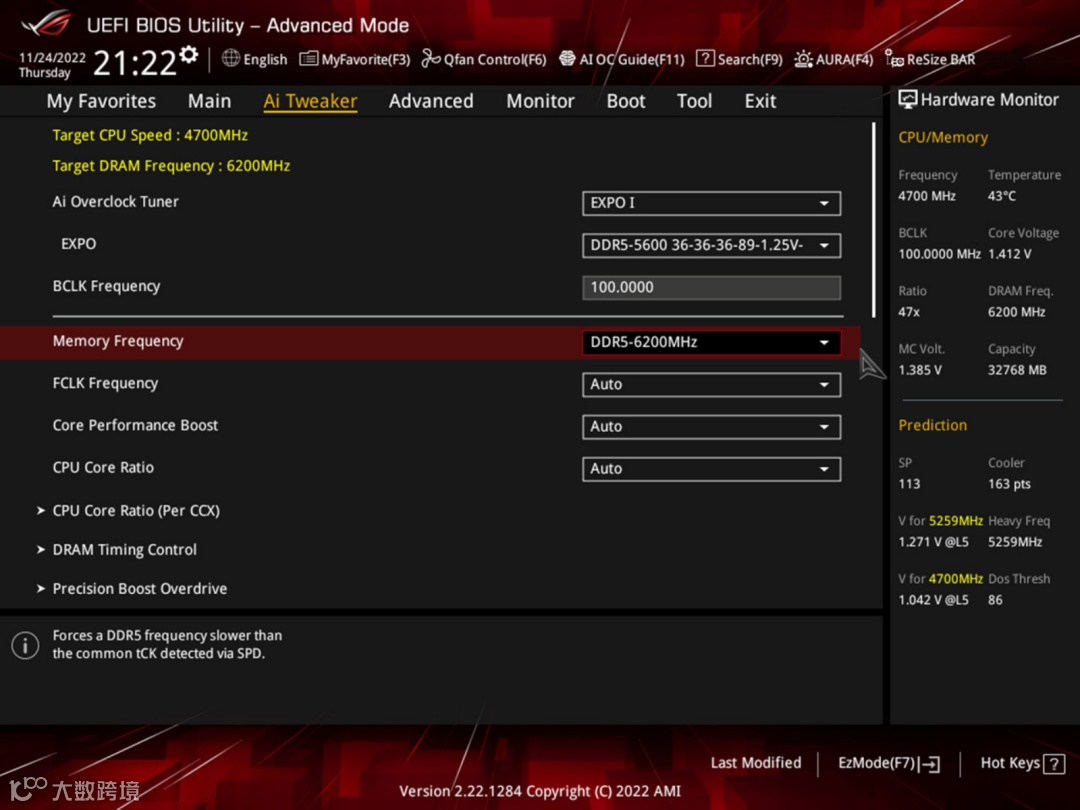This screenshot has width=1080, height=810.
Task: Click the Hot Keys question mark icon
Action: (1054, 764)
